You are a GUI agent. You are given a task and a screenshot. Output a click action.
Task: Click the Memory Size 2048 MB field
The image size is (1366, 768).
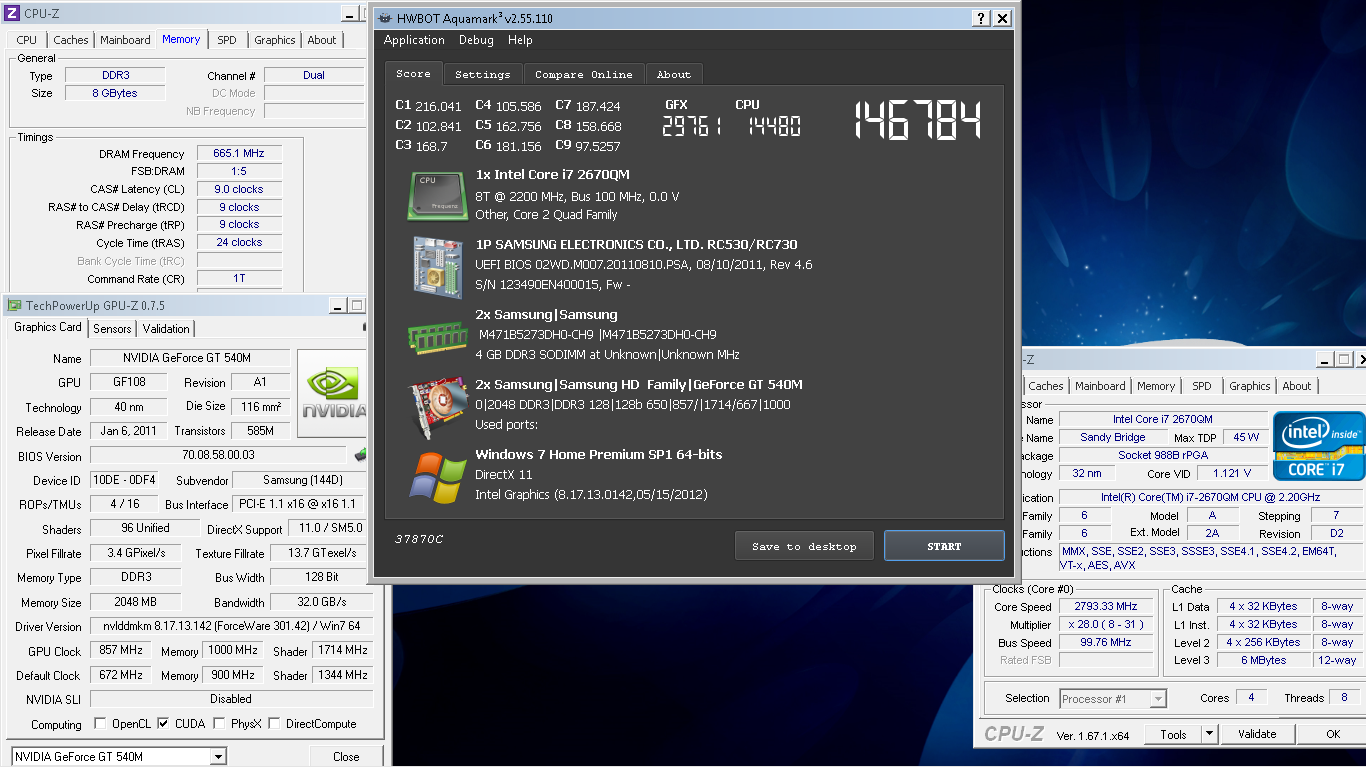pos(135,602)
